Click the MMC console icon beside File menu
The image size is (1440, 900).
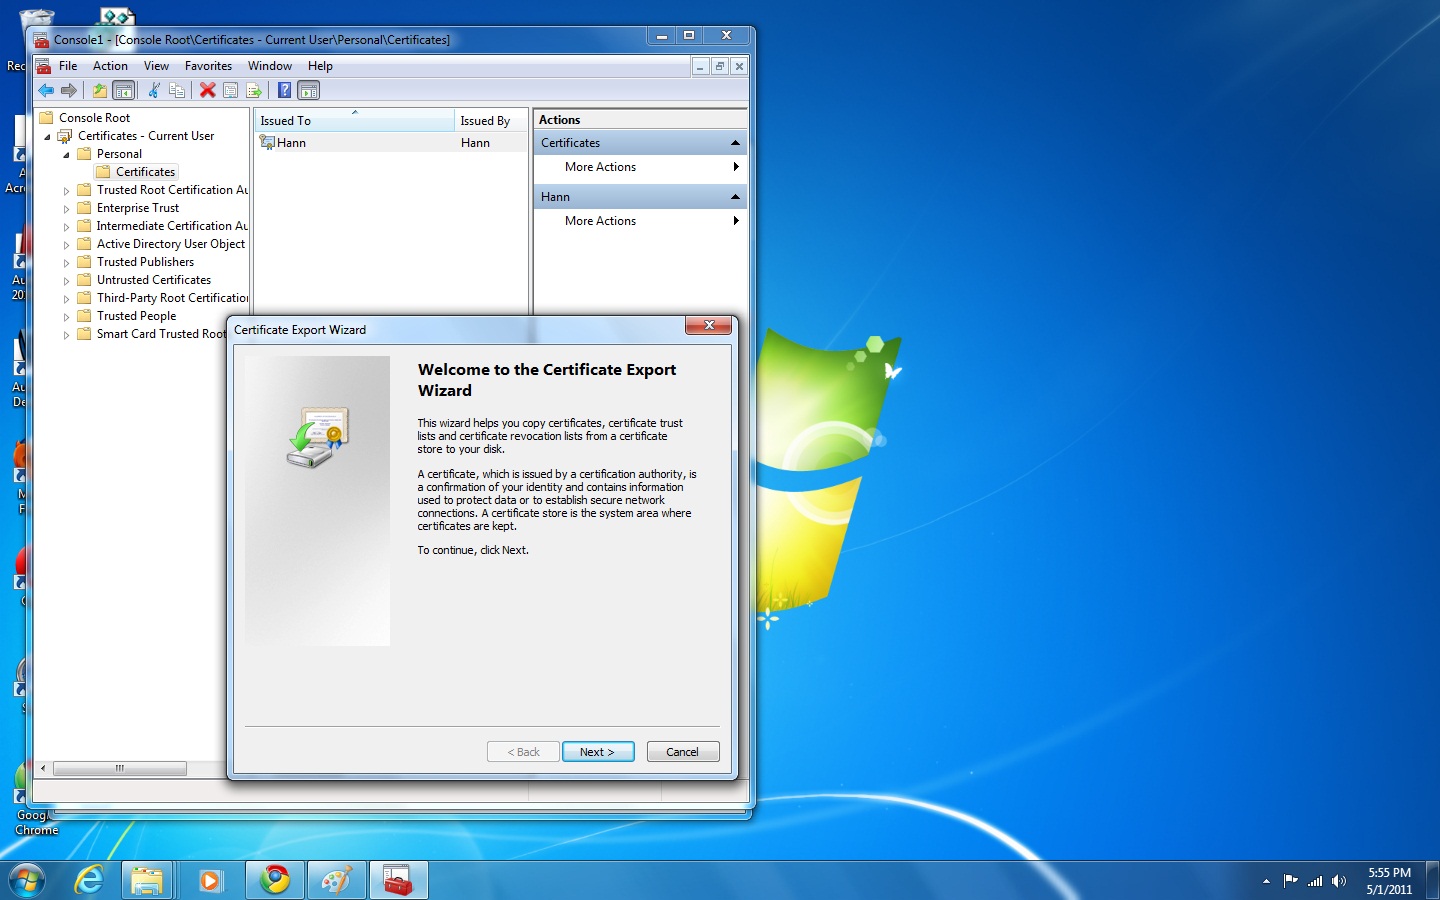[43, 66]
